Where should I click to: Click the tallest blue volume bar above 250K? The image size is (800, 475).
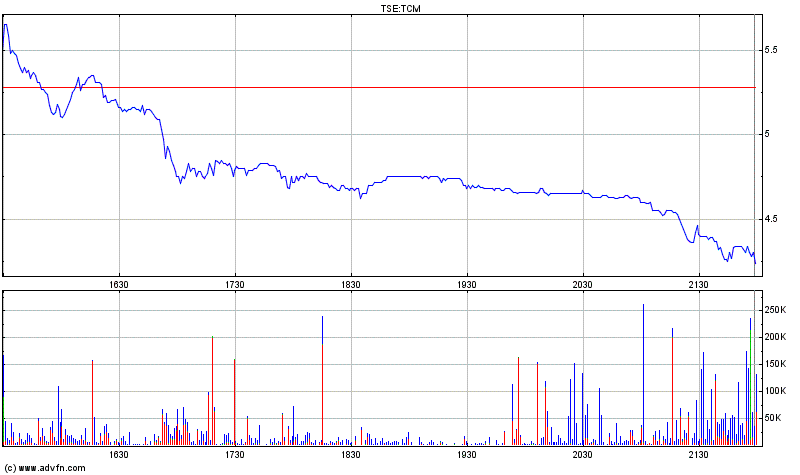coord(643,375)
